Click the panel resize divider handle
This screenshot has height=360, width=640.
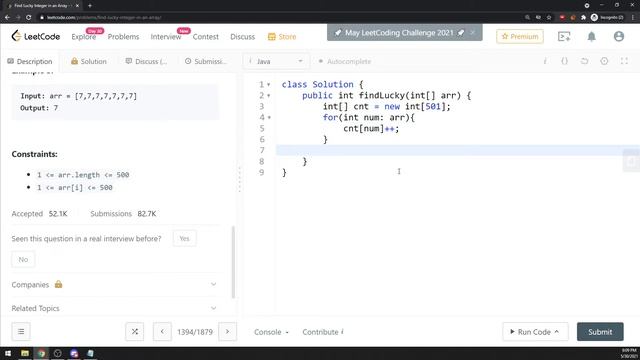(x=240, y=179)
